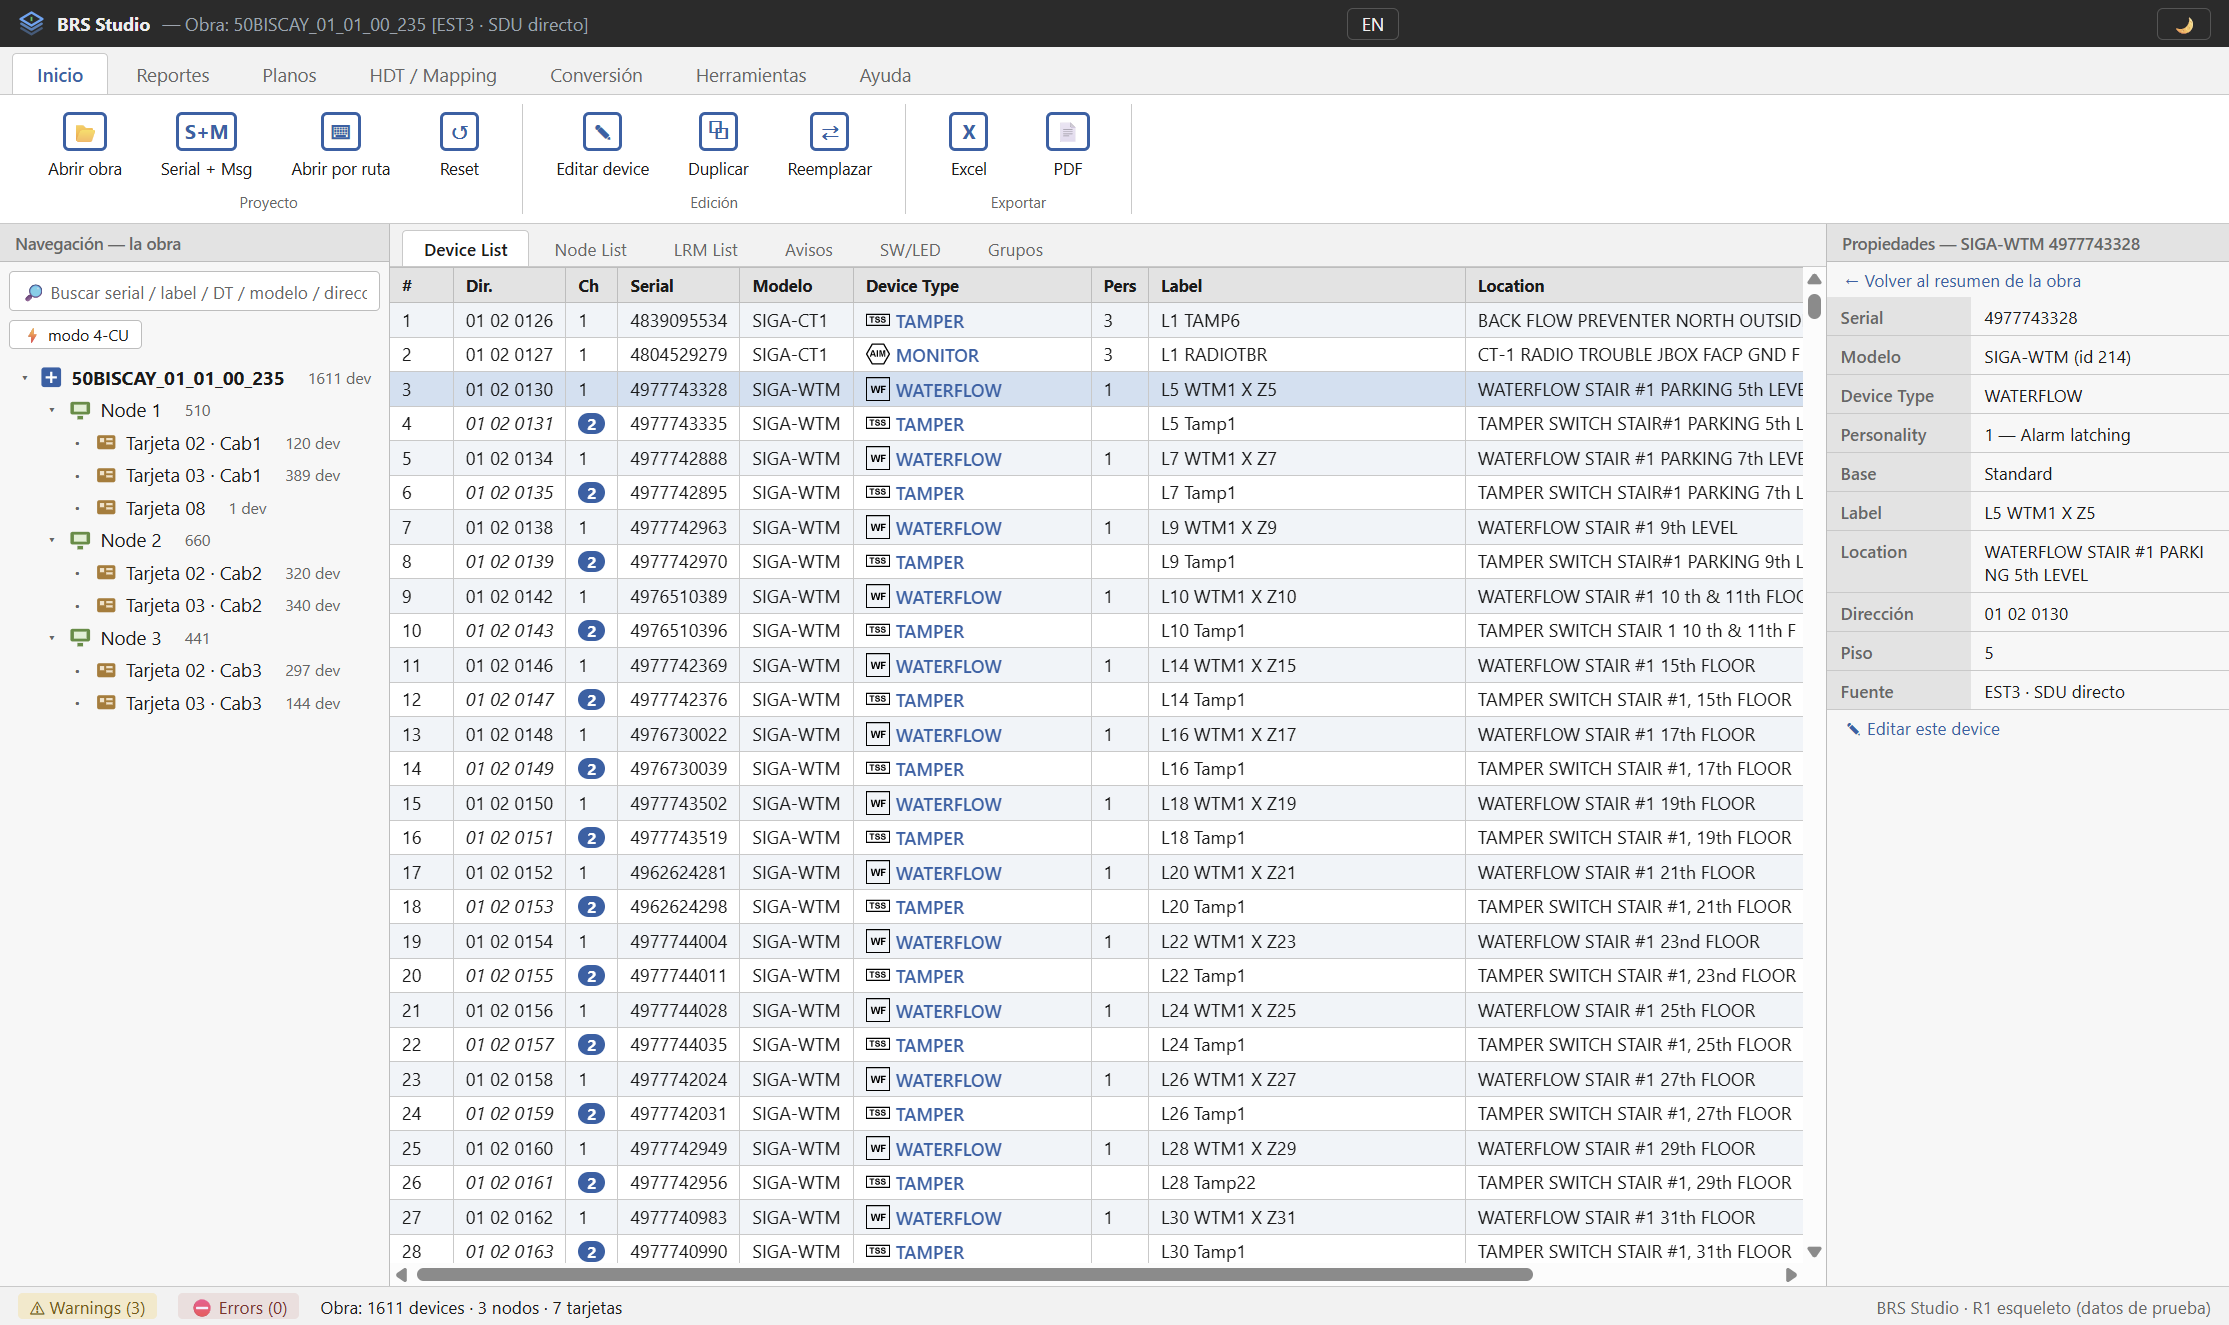This screenshot has width=2229, height=1325.
Task: Click the AIM monitor icon in row 2
Action: 878,354
